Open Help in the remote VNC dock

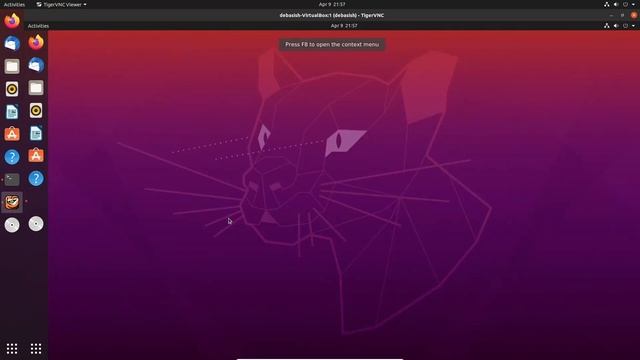36,178
